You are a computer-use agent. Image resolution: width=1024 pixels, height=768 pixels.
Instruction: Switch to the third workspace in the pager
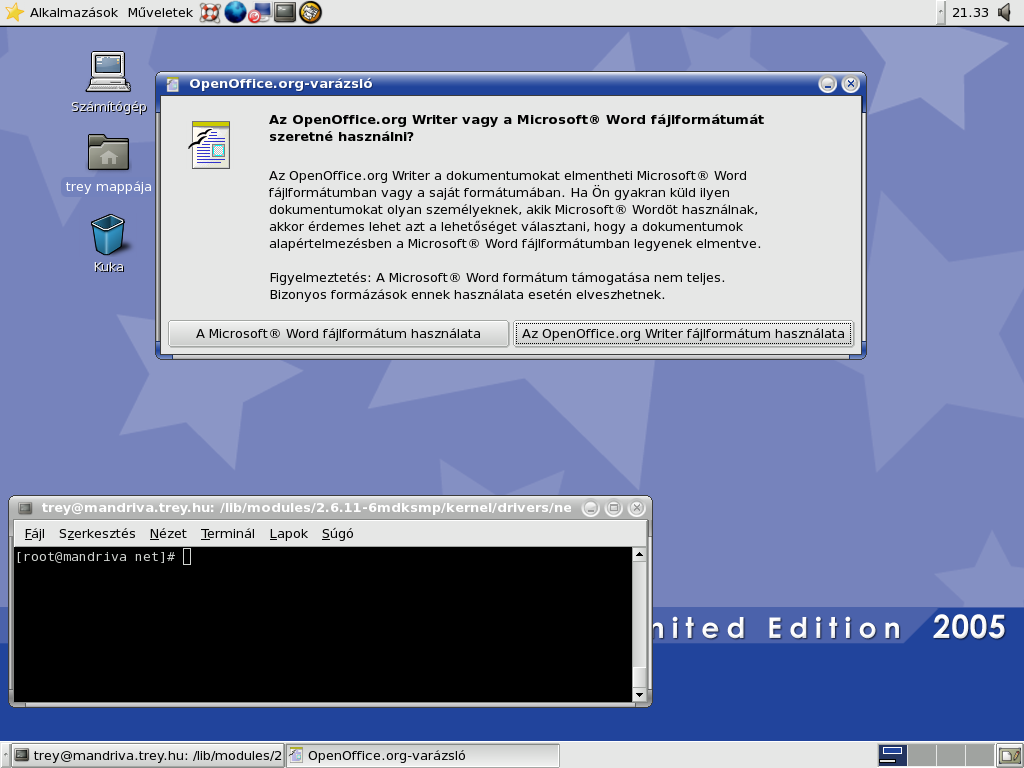(951, 756)
